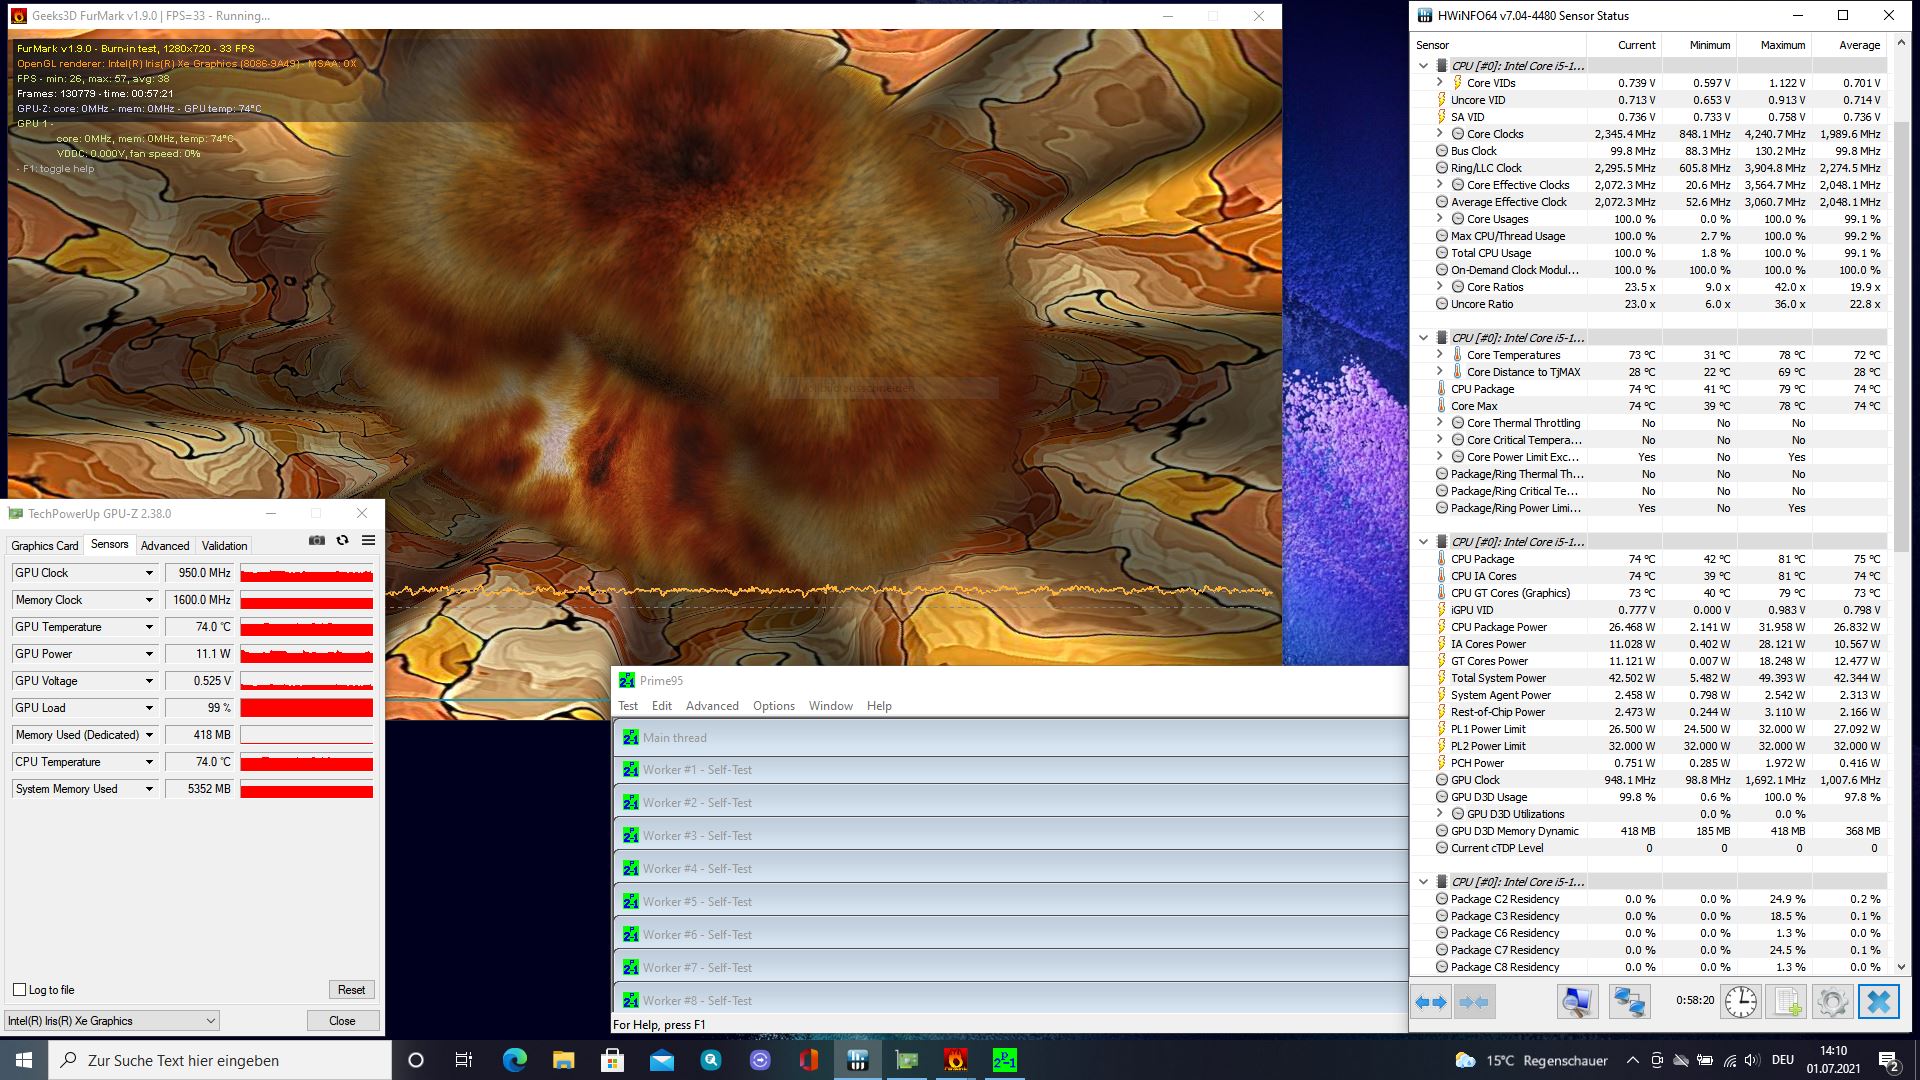This screenshot has width=1920, height=1080.
Task: Open Office app from taskbar
Action: [x=808, y=1060]
